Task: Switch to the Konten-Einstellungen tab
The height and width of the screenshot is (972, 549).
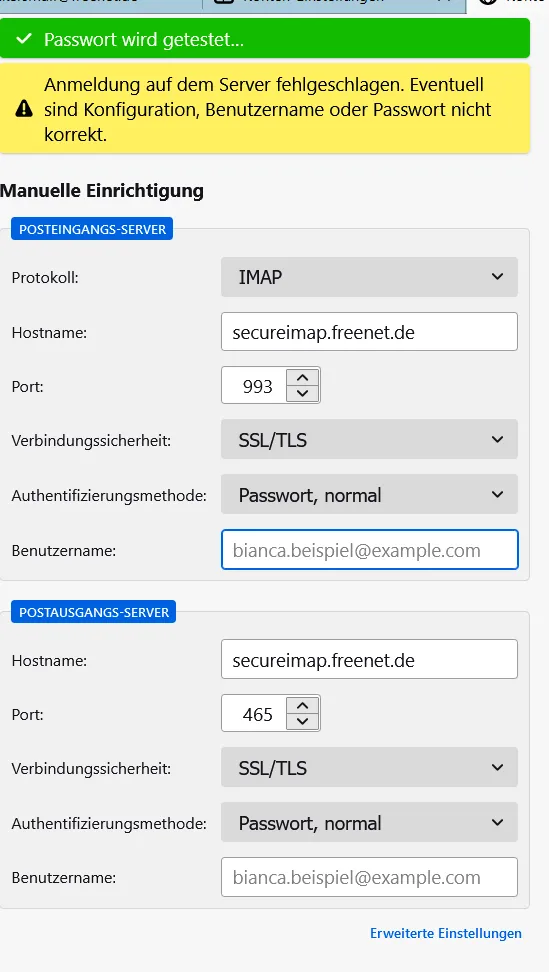Action: (334, 5)
